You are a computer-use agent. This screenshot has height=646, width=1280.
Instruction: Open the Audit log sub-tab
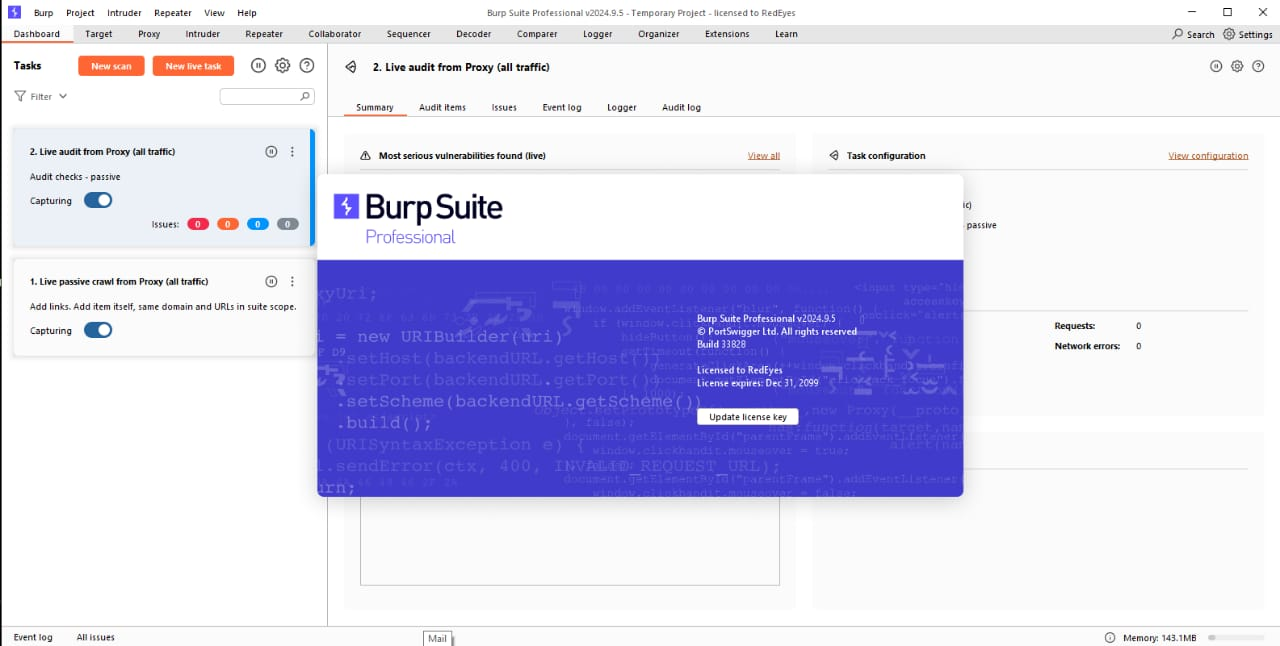(681, 107)
